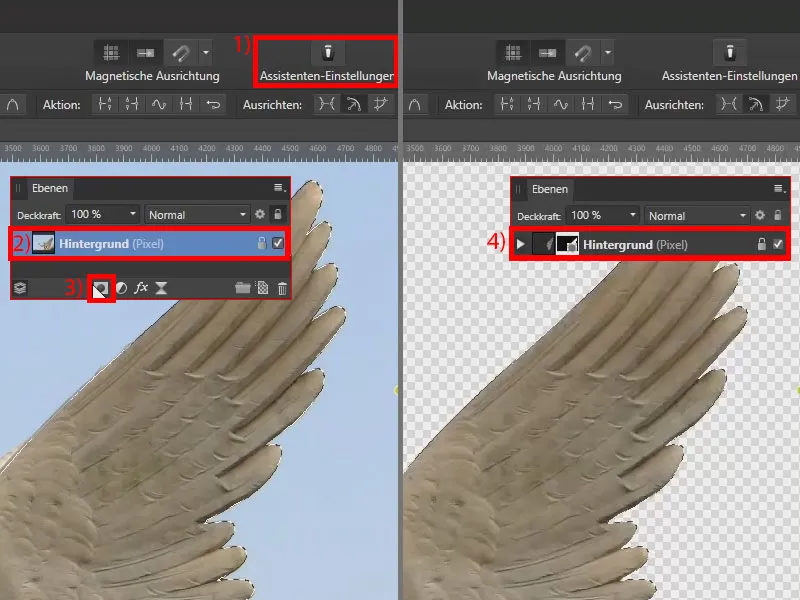Click the smooth curve wave icon in left Aktion group
800x600 pixels.
(159, 105)
